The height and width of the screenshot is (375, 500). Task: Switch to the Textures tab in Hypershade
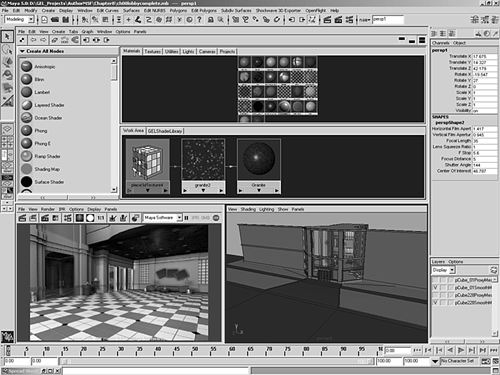(152, 51)
